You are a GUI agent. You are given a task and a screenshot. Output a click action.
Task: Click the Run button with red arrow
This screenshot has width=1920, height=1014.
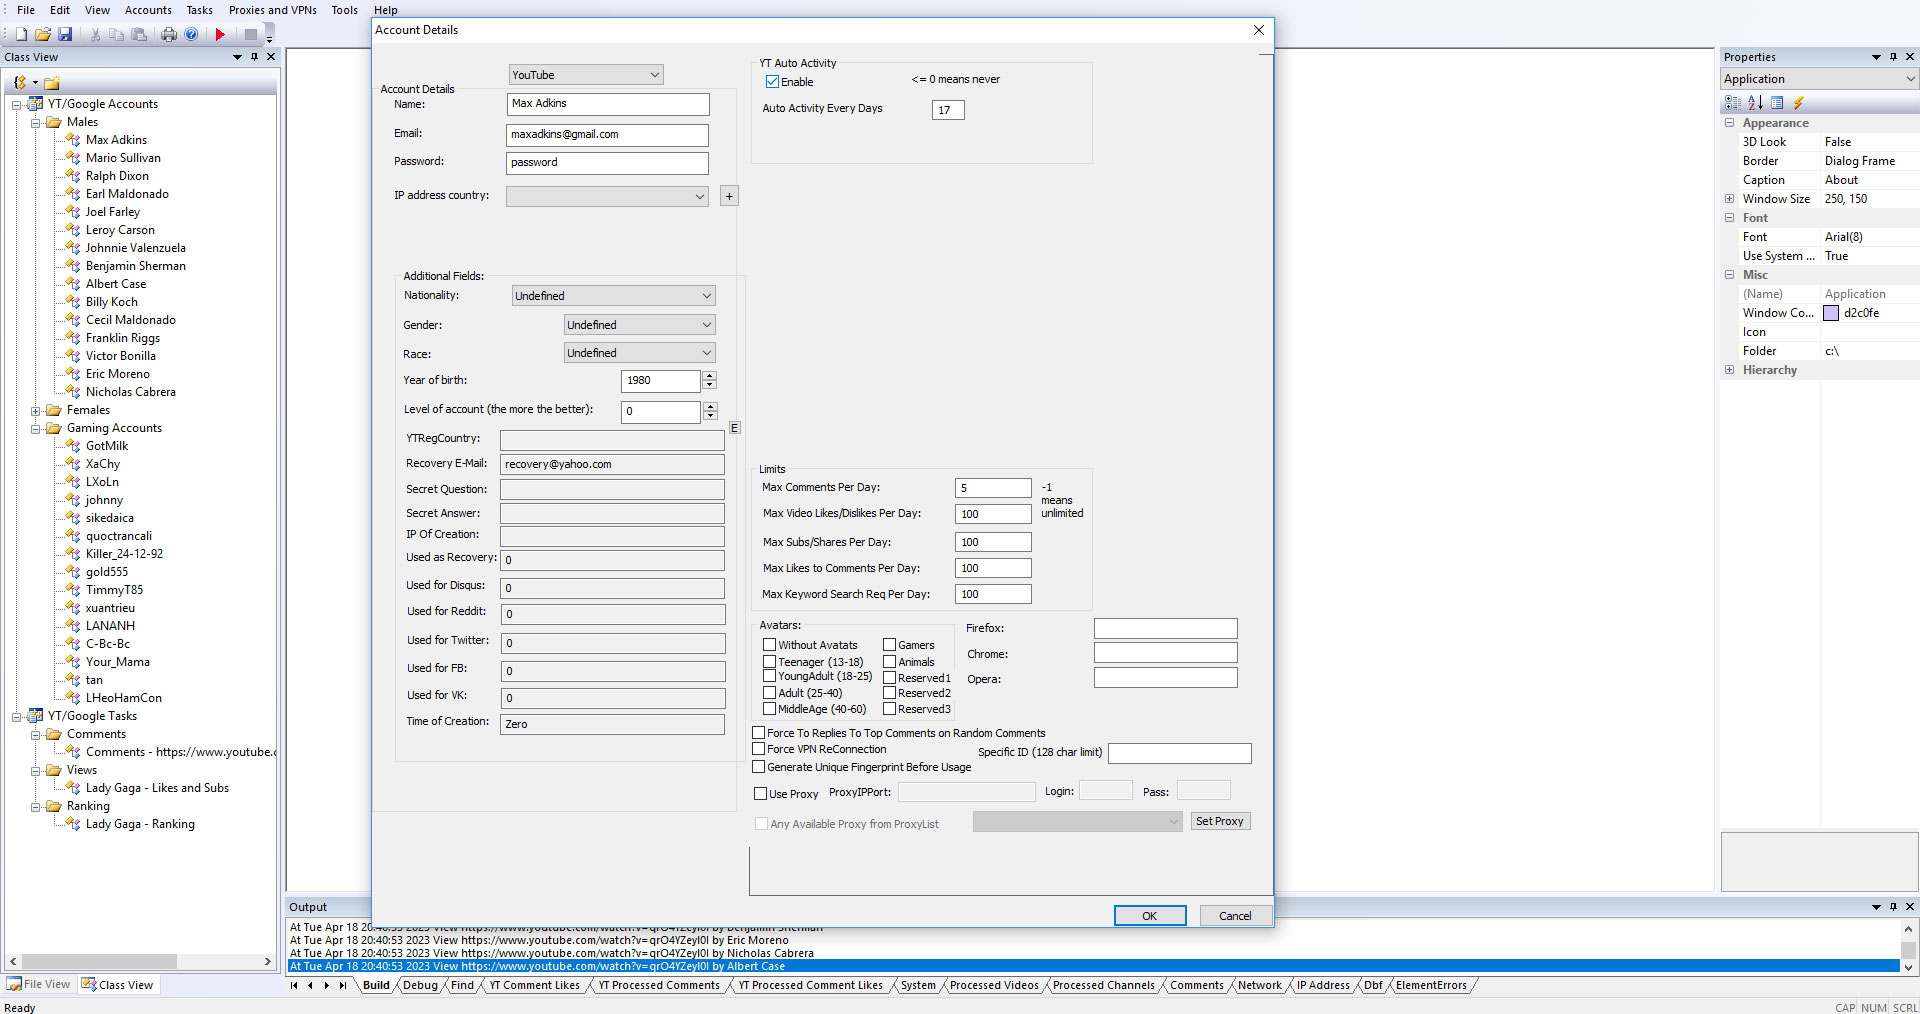pyautogui.click(x=219, y=33)
